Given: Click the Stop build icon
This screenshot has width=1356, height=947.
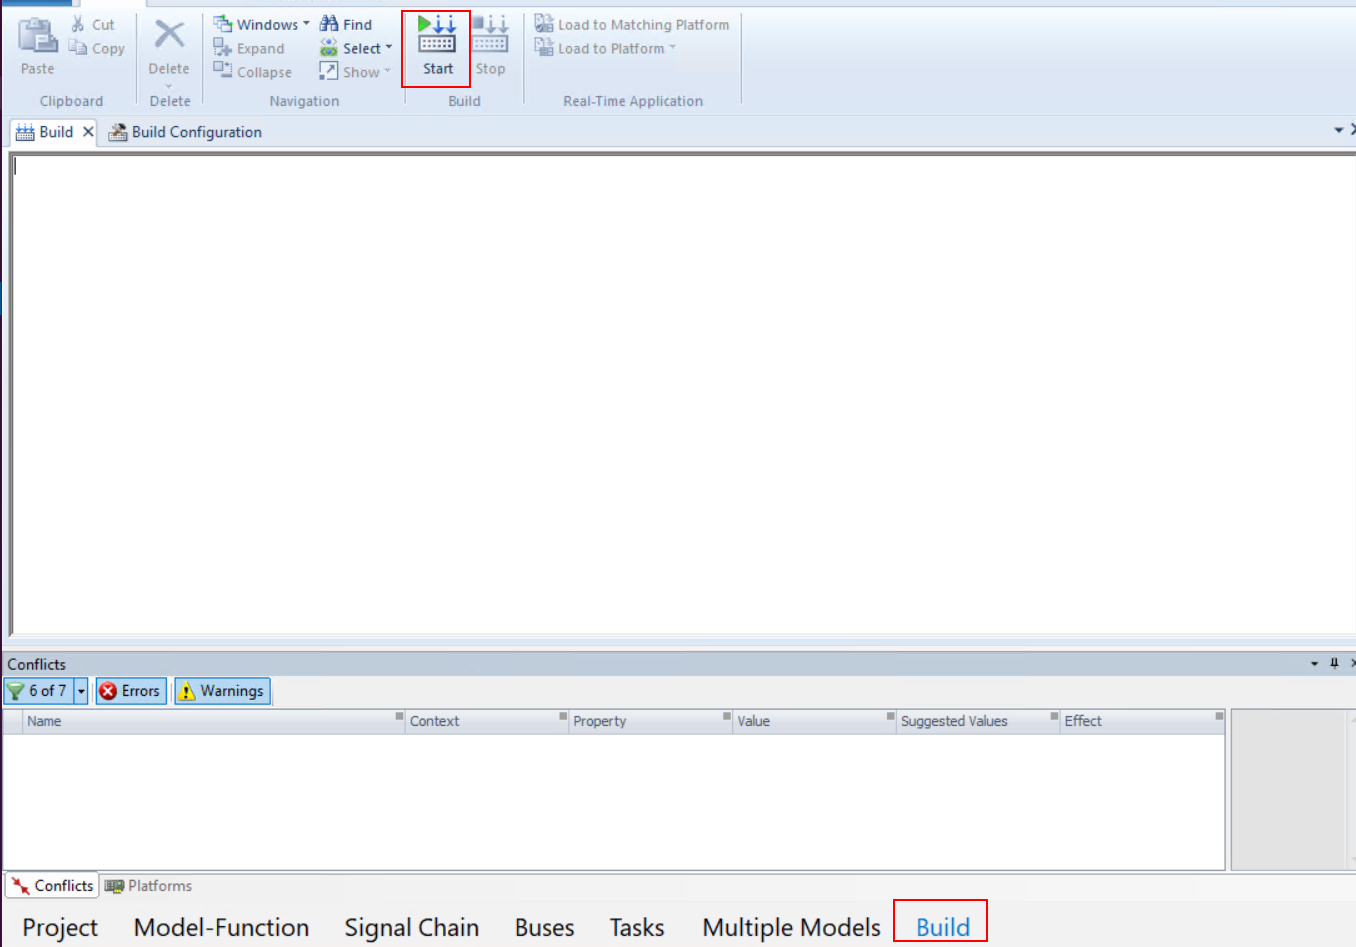Looking at the screenshot, I should pos(490,46).
